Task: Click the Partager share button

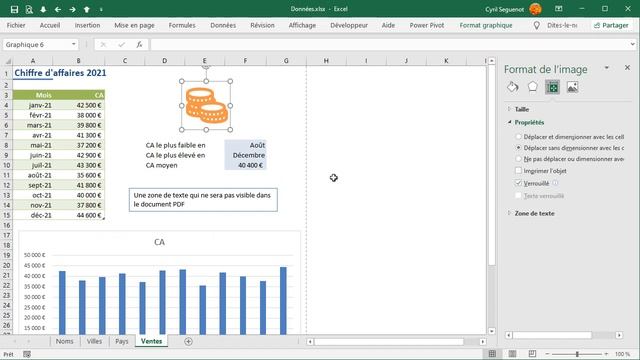Action: [611, 25]
